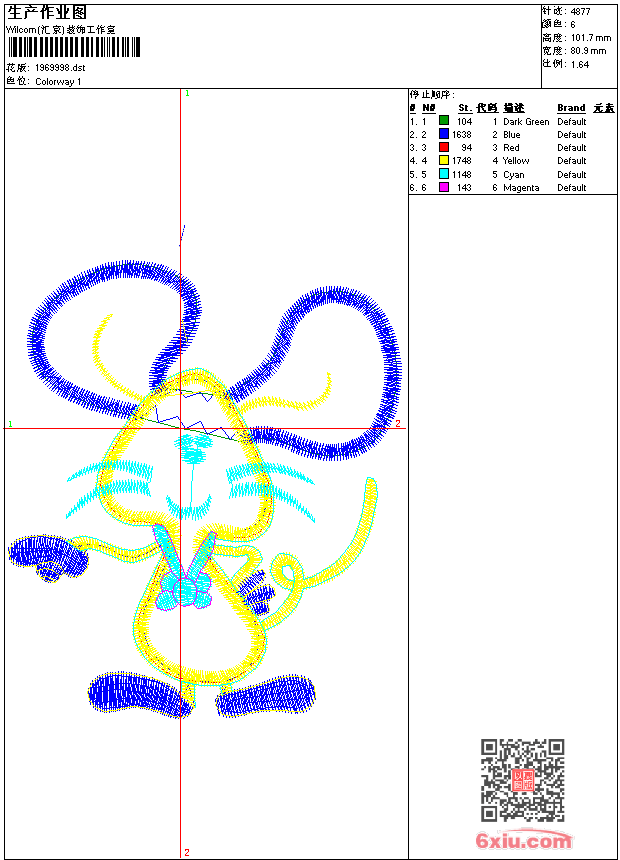Screen dimensions: 620x860
Task: Click the 描述 column header
Action: (514, 108)
